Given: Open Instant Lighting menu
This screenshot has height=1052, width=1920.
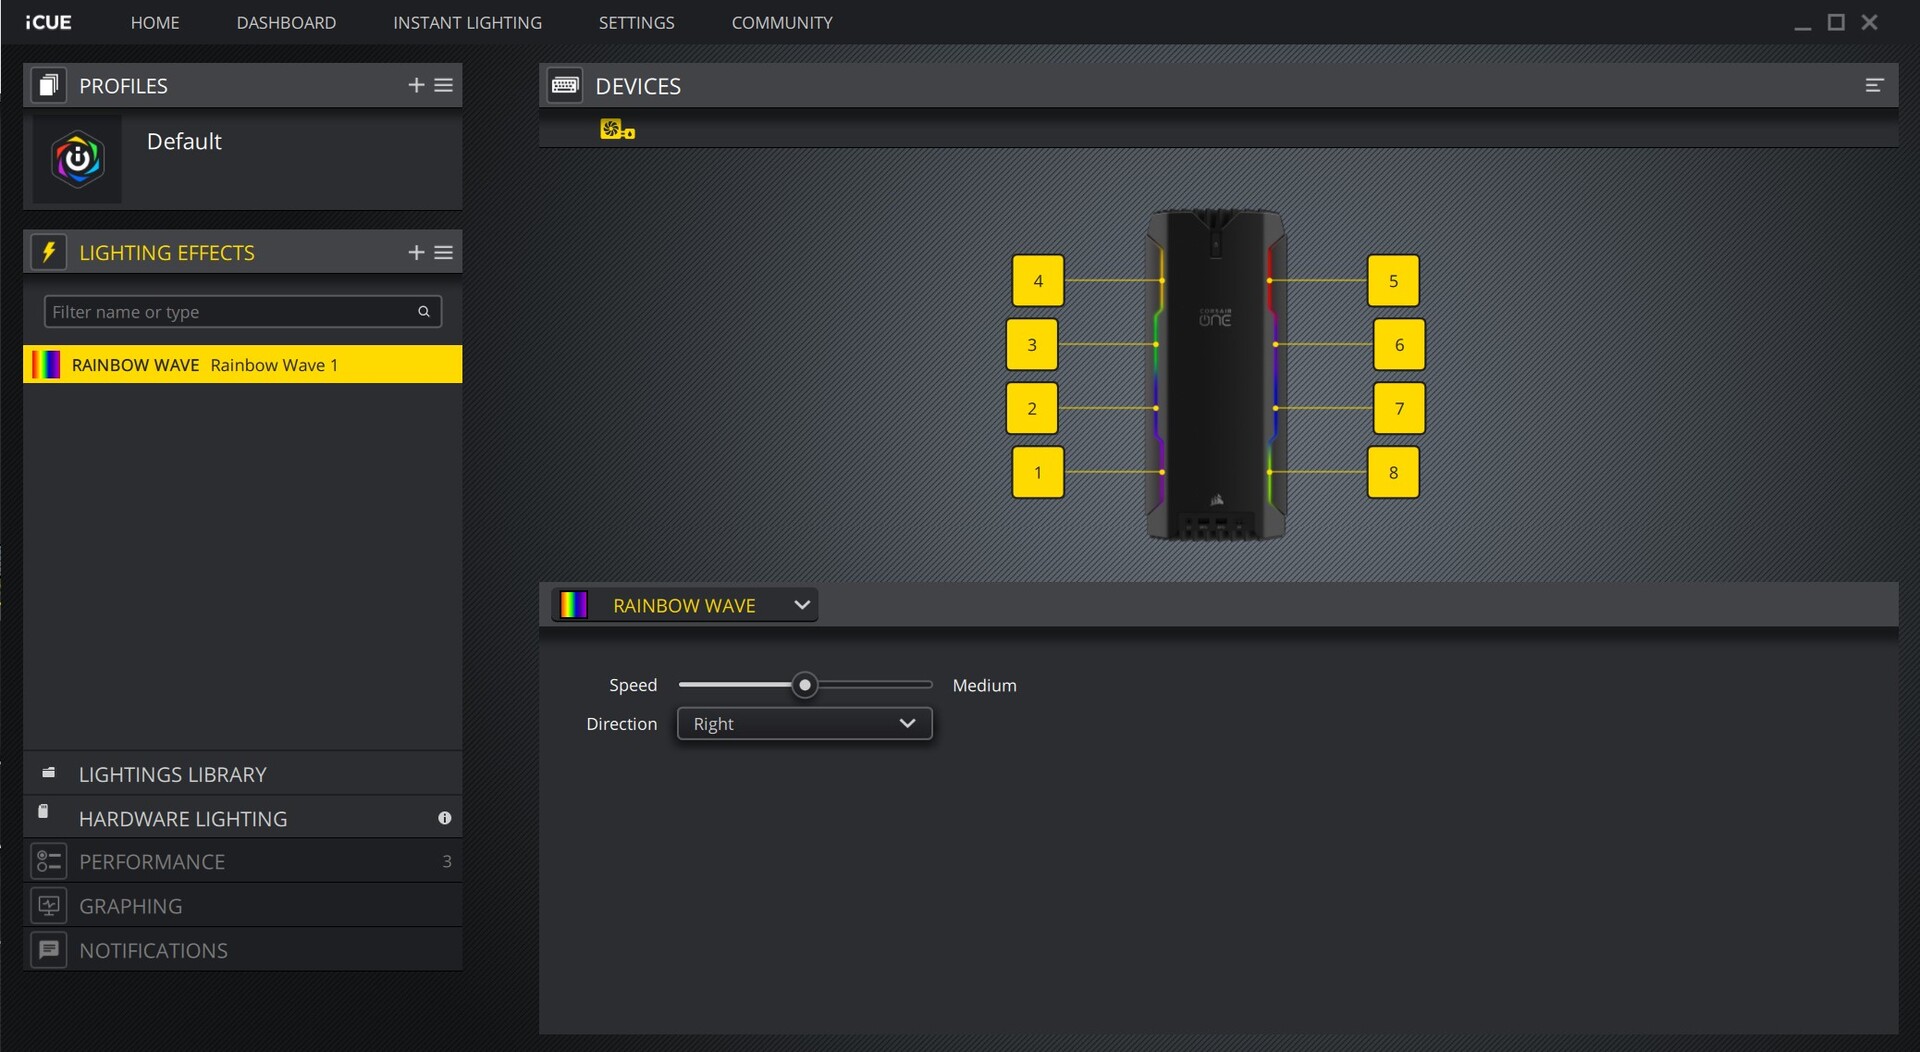Looking at the screenshot, I should click(467, 22).
